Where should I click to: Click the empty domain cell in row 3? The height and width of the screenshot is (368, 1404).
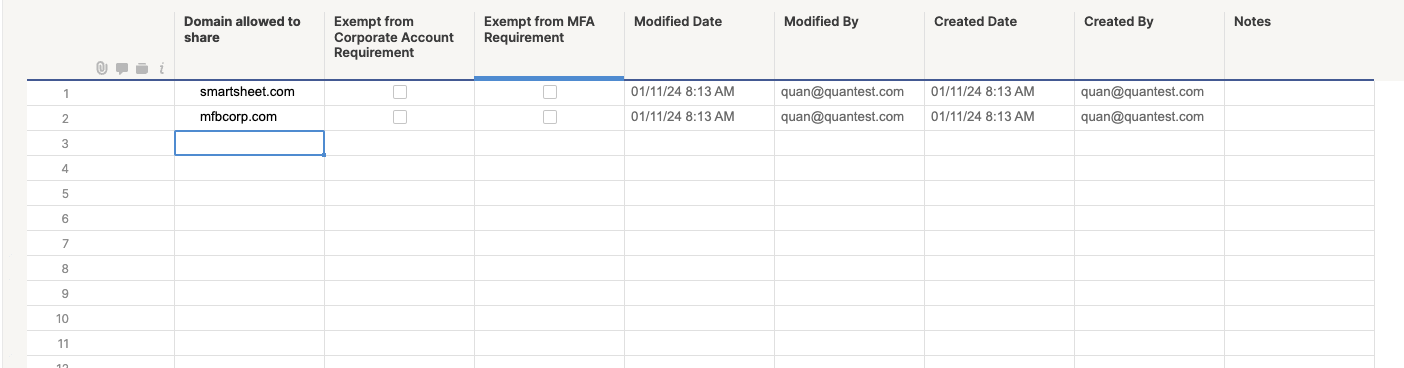pyautogui.click(x=250, y=143)
